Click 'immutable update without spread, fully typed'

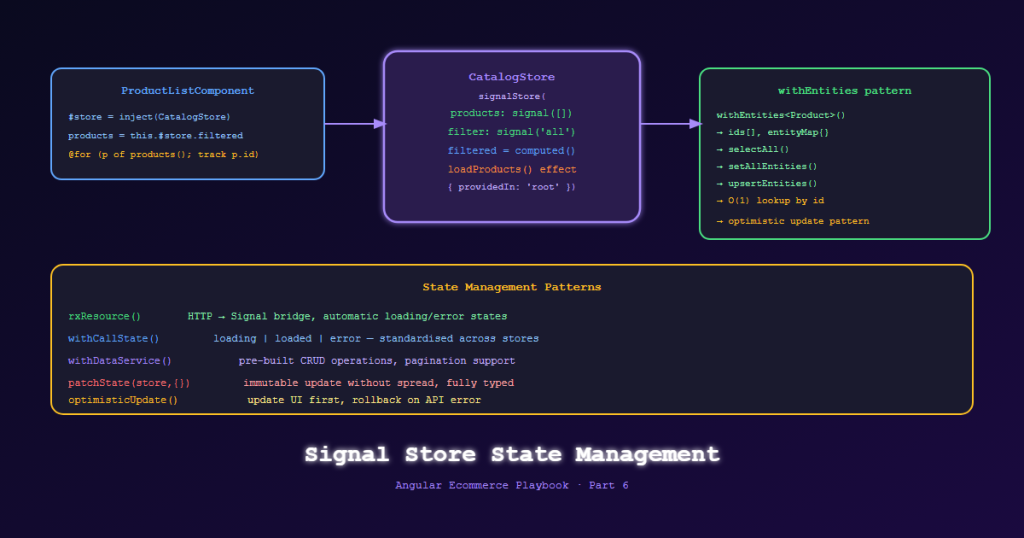click(x=379, y=383)
